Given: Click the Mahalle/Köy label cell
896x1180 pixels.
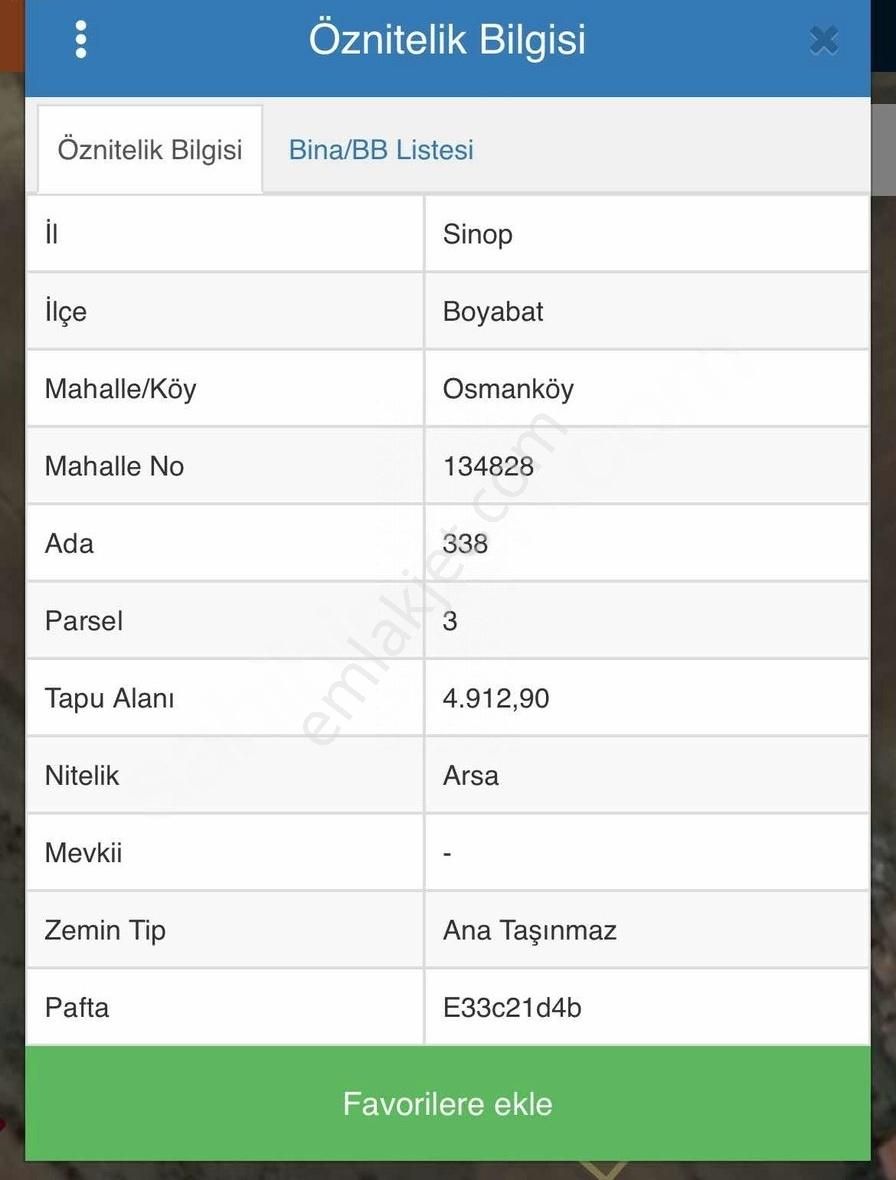Looking at the screenshot, I should click(225, 389).
